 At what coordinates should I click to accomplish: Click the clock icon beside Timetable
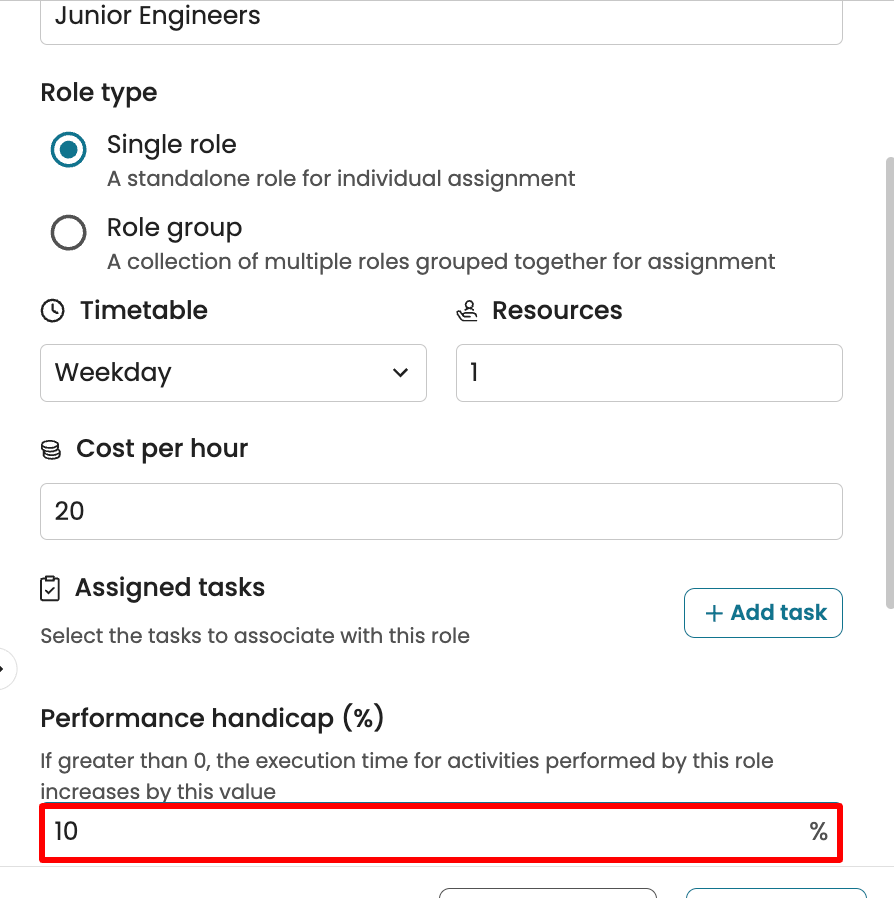click(51, 311)
